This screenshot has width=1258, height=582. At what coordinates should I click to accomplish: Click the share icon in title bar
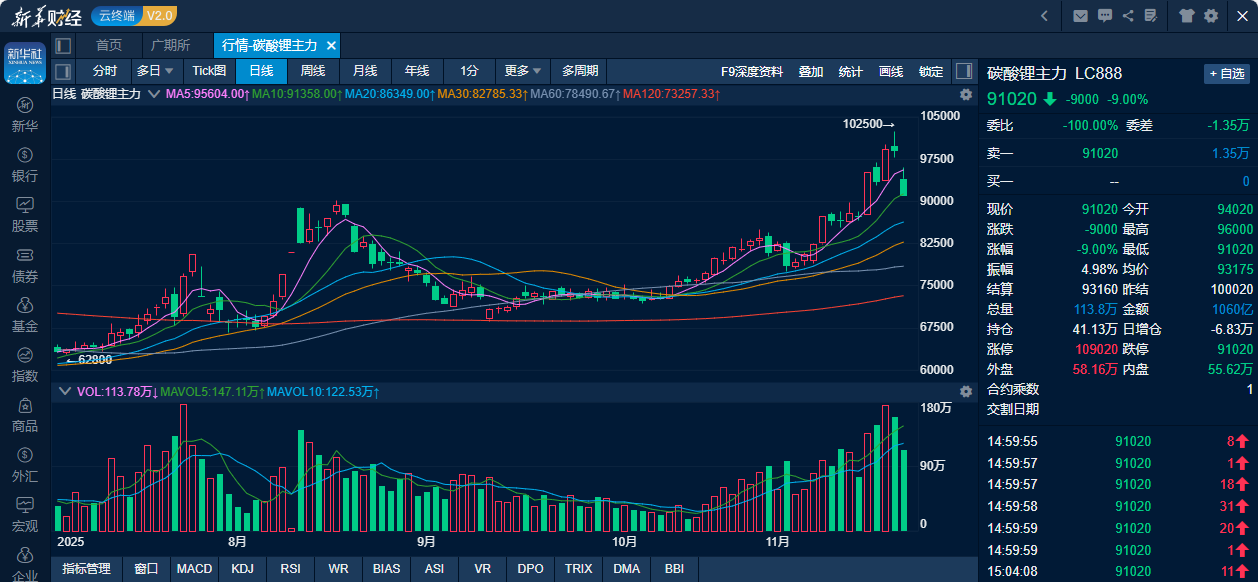[x=1128, y=15]
